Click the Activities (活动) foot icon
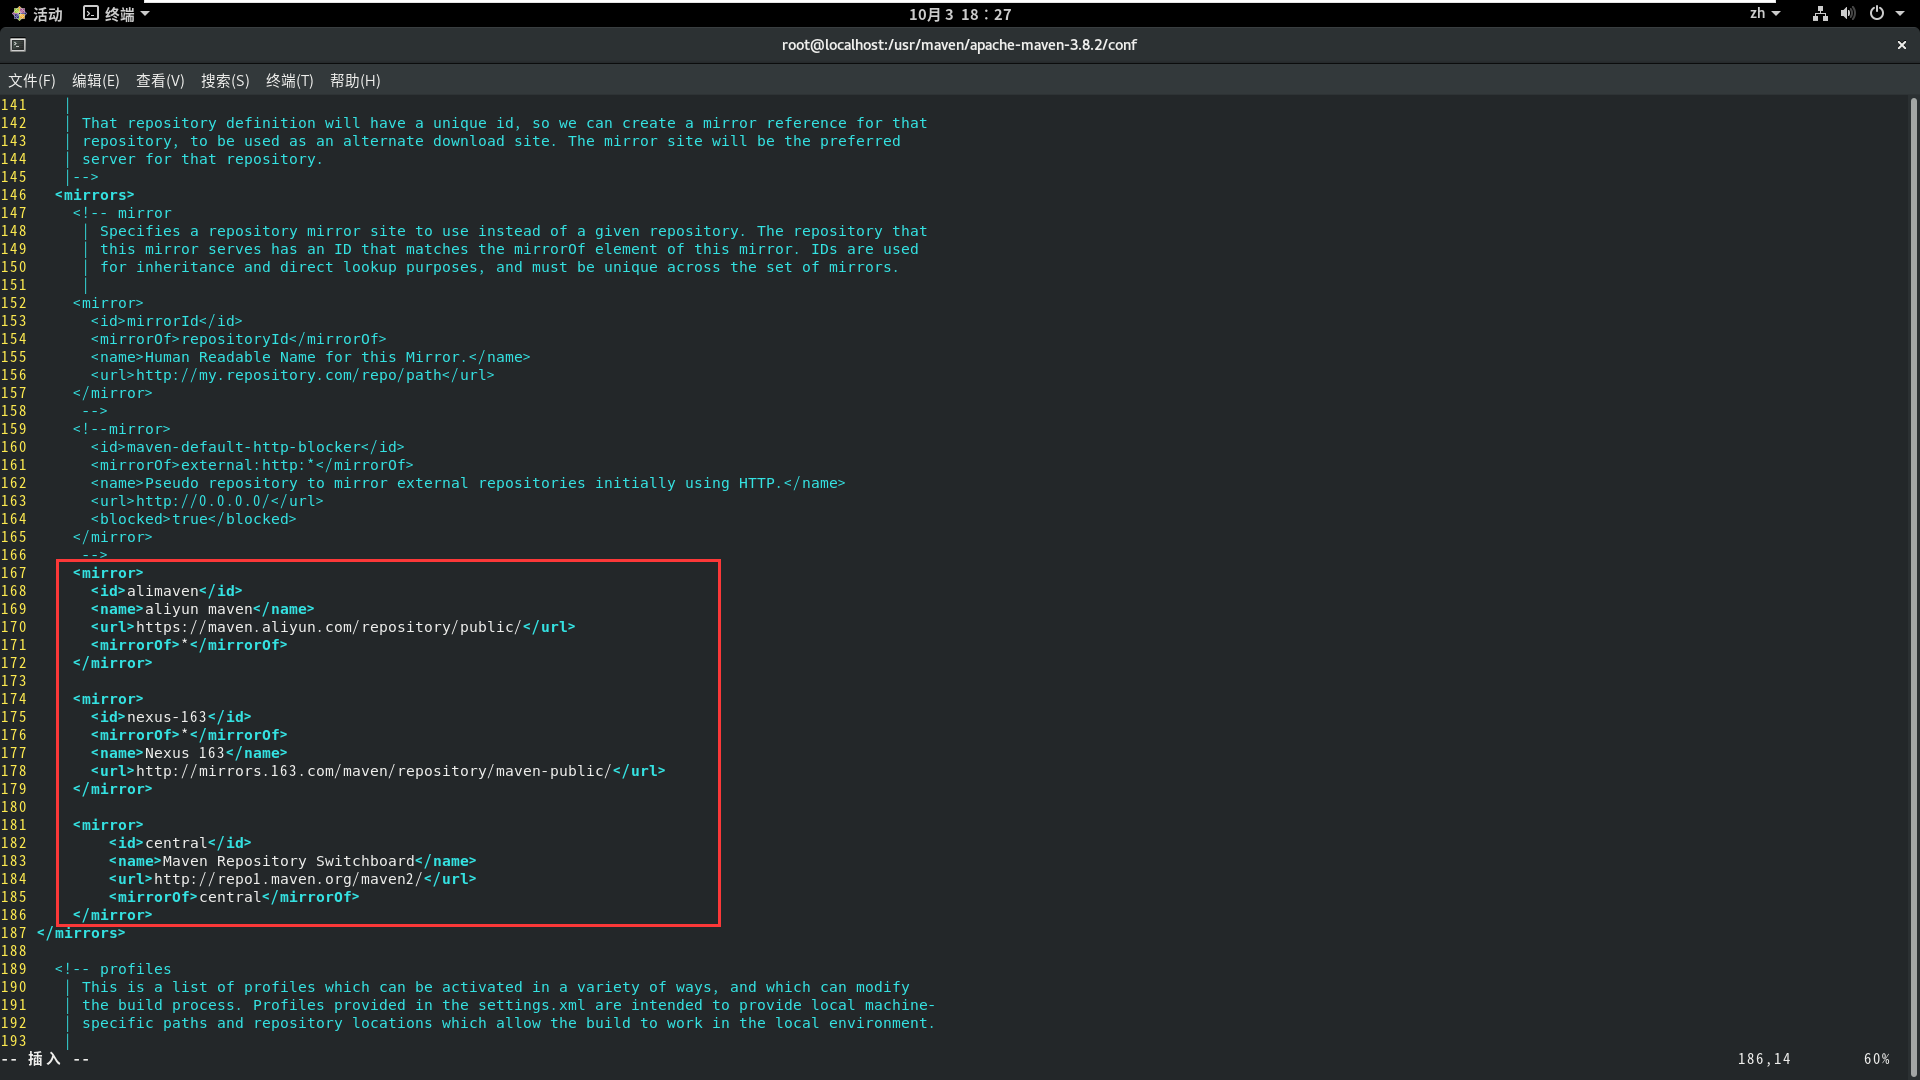This screenshot has width=1920, height=1080. 19,14
